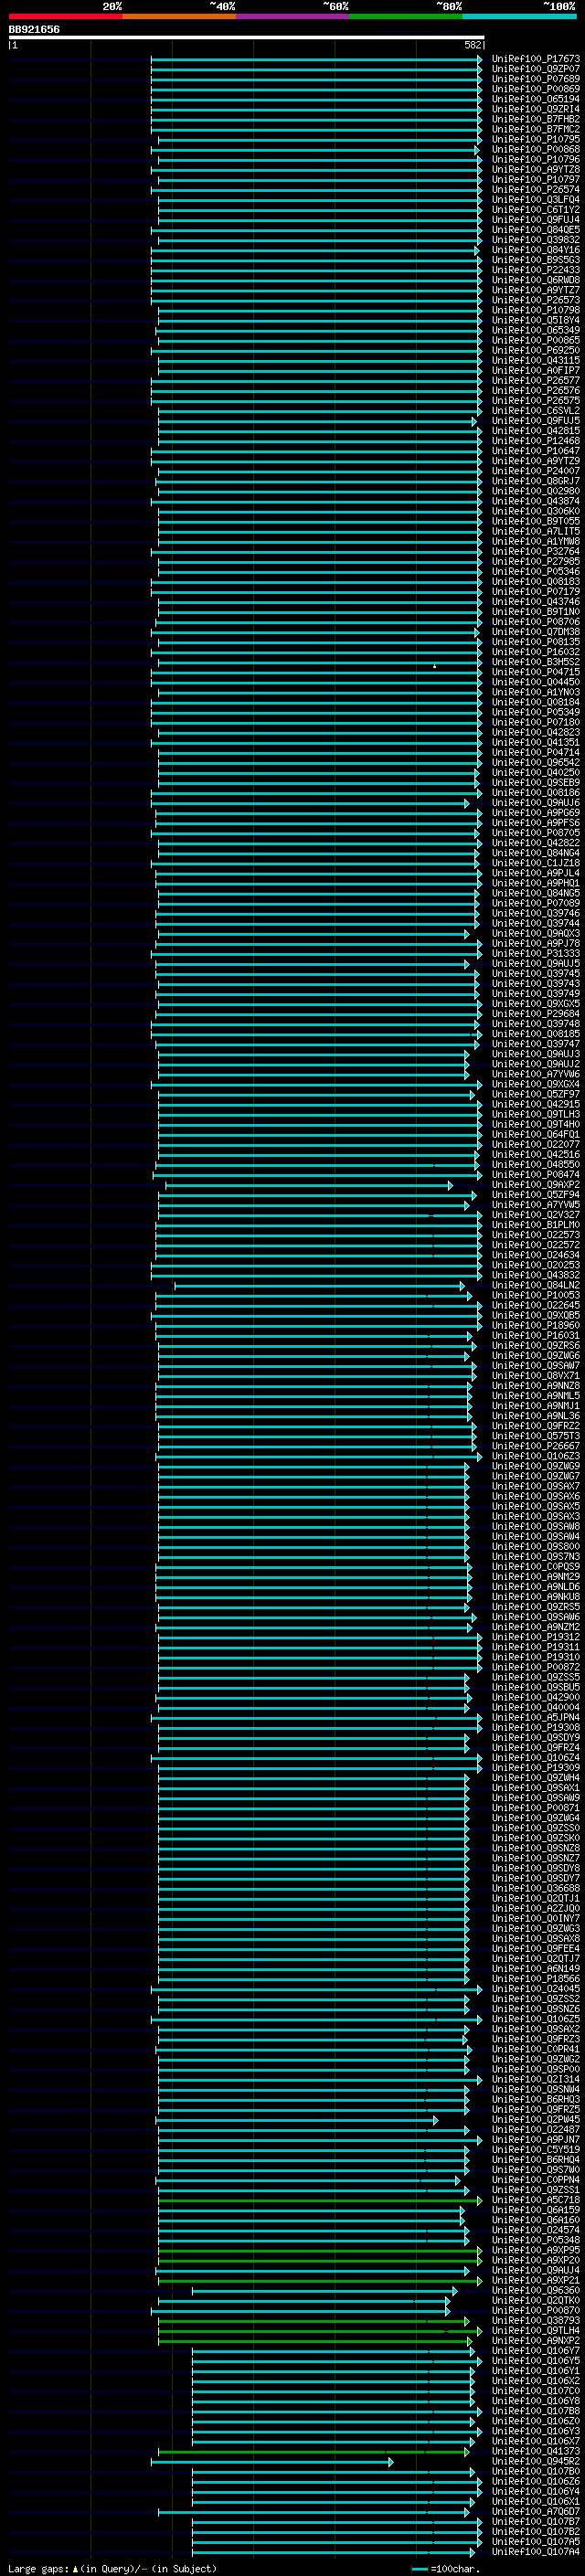Click the query end position 582
Image resolution: width=585 pixels, height=2576 pixels.
(x=473, y=45)
